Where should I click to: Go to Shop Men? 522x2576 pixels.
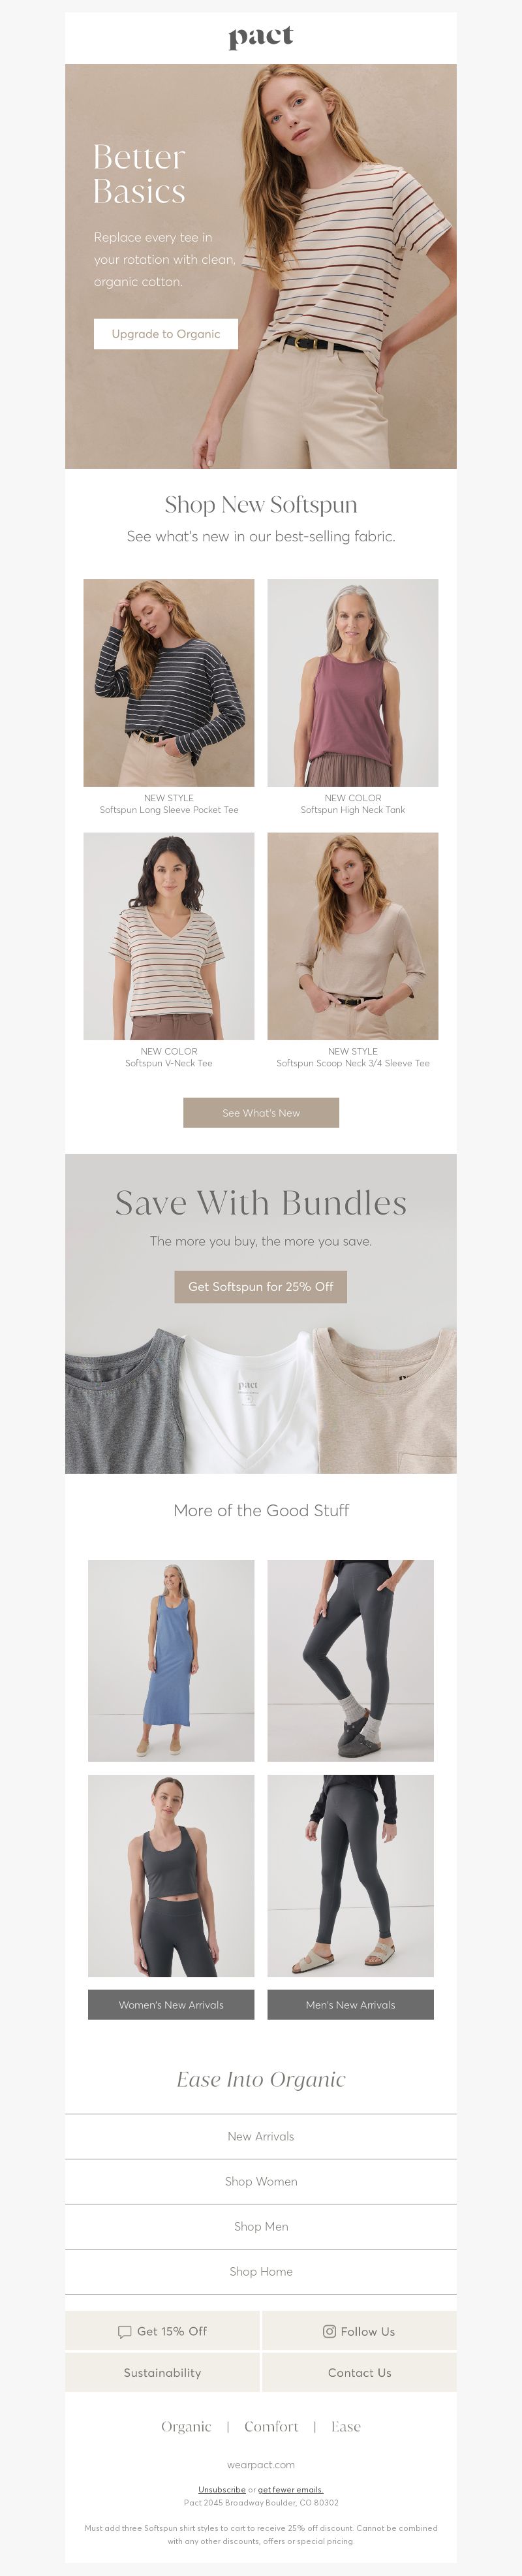pyautogui.click(x=261, y=2226)
